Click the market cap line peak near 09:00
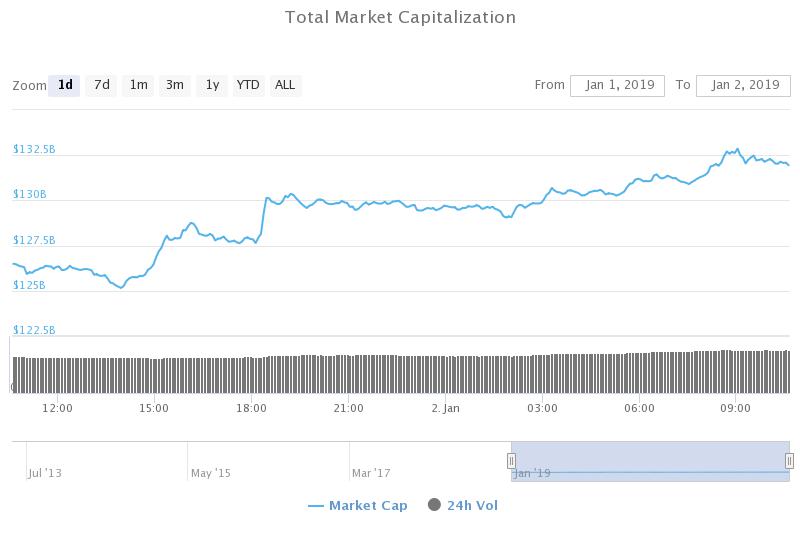This screenshot has width=800, height=550. tap(737, 150)
